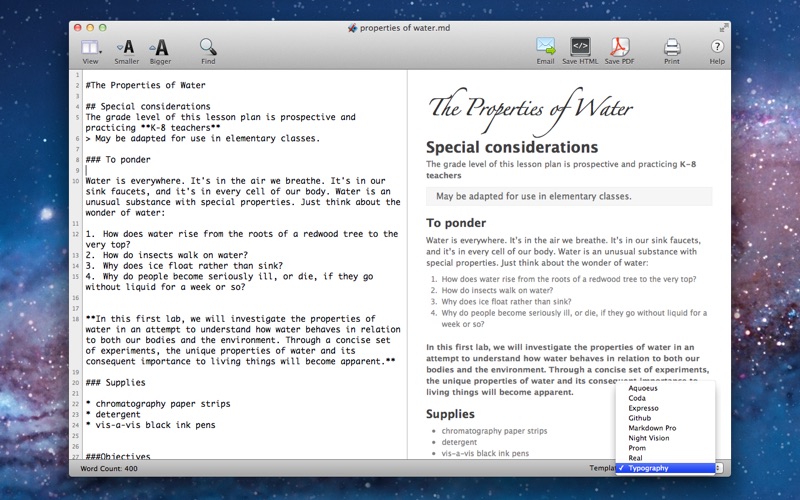Click the fullscreen arrows in title bar
The width and height of the screenshot is (800, 500).
click(x=723, y=28)
